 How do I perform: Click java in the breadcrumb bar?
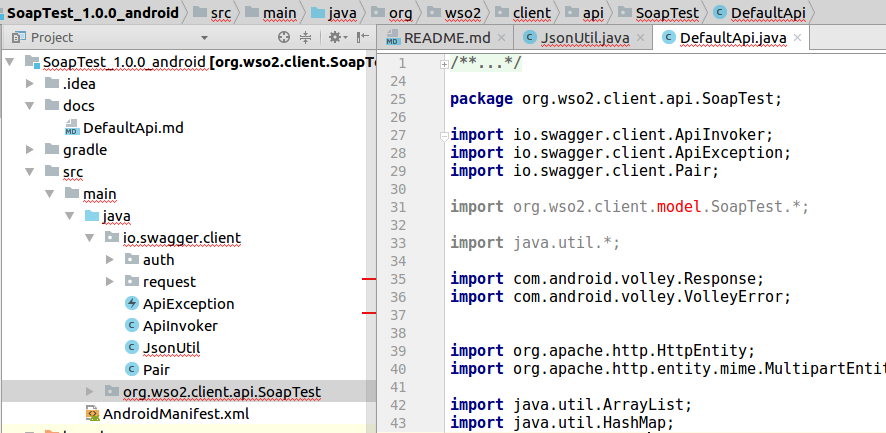[342, 13]
